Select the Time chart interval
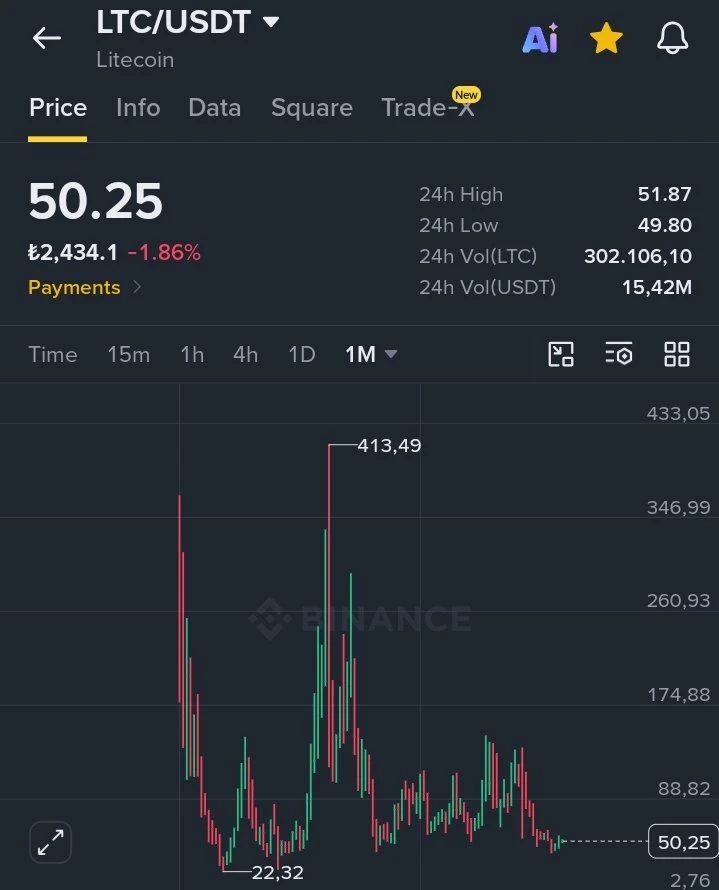The width and height of the screenshot is (719, 890). click(x=53, y=355)
